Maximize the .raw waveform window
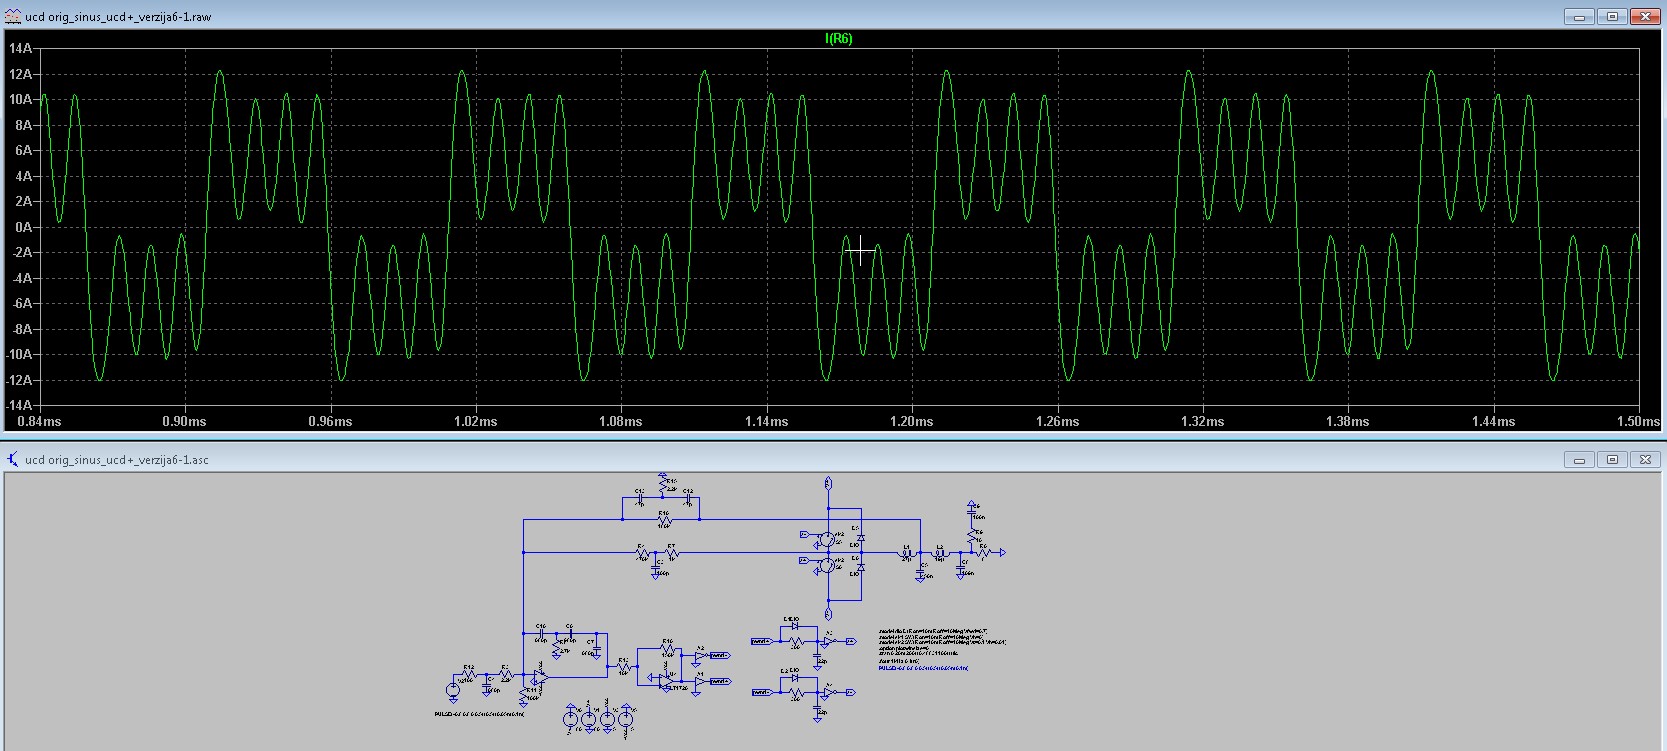The image size is (1667, 751). (1612, 16)
